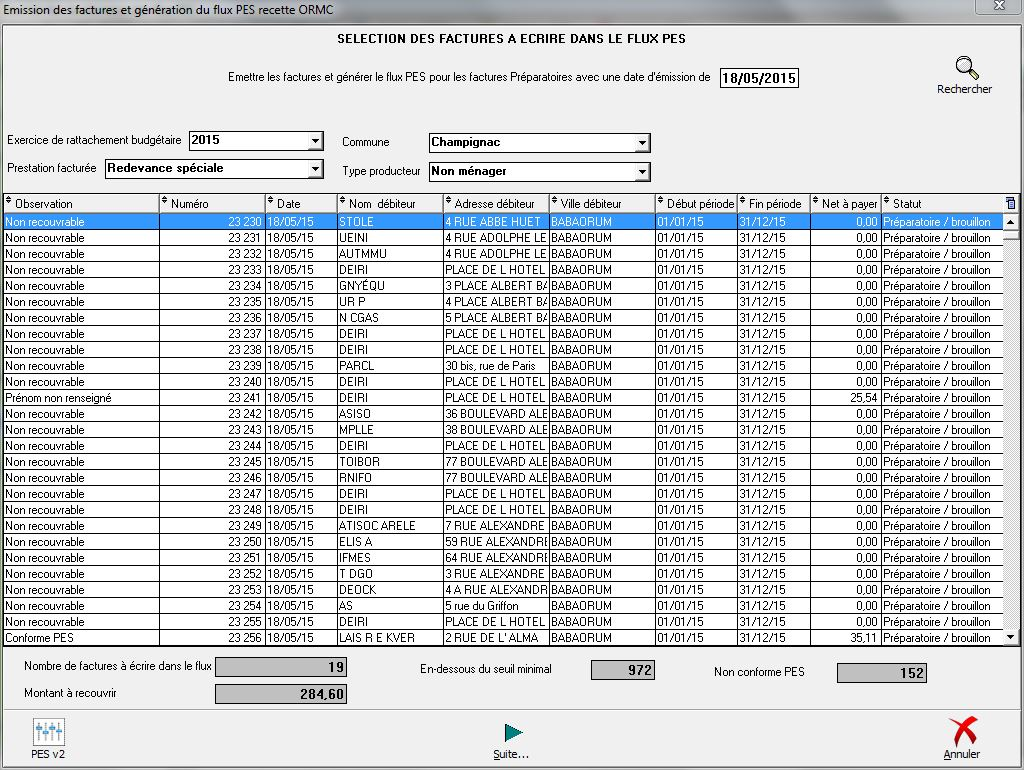Click the Nom débiteur column header
1024x770 pixels.
coord(390,204)
